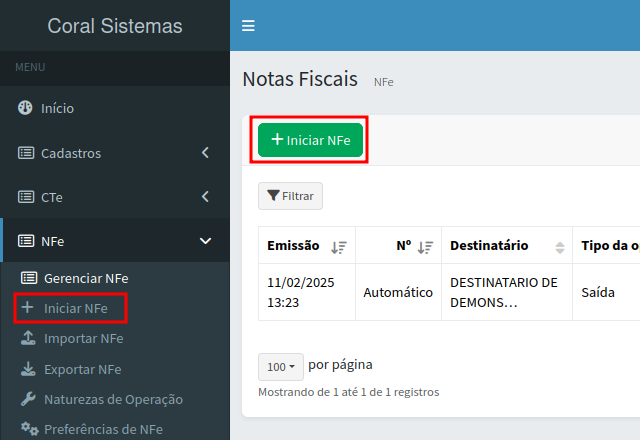This screenshot has width=640, height=440.
Task: Sort table by Emissão column
Action: click(339, 246)
